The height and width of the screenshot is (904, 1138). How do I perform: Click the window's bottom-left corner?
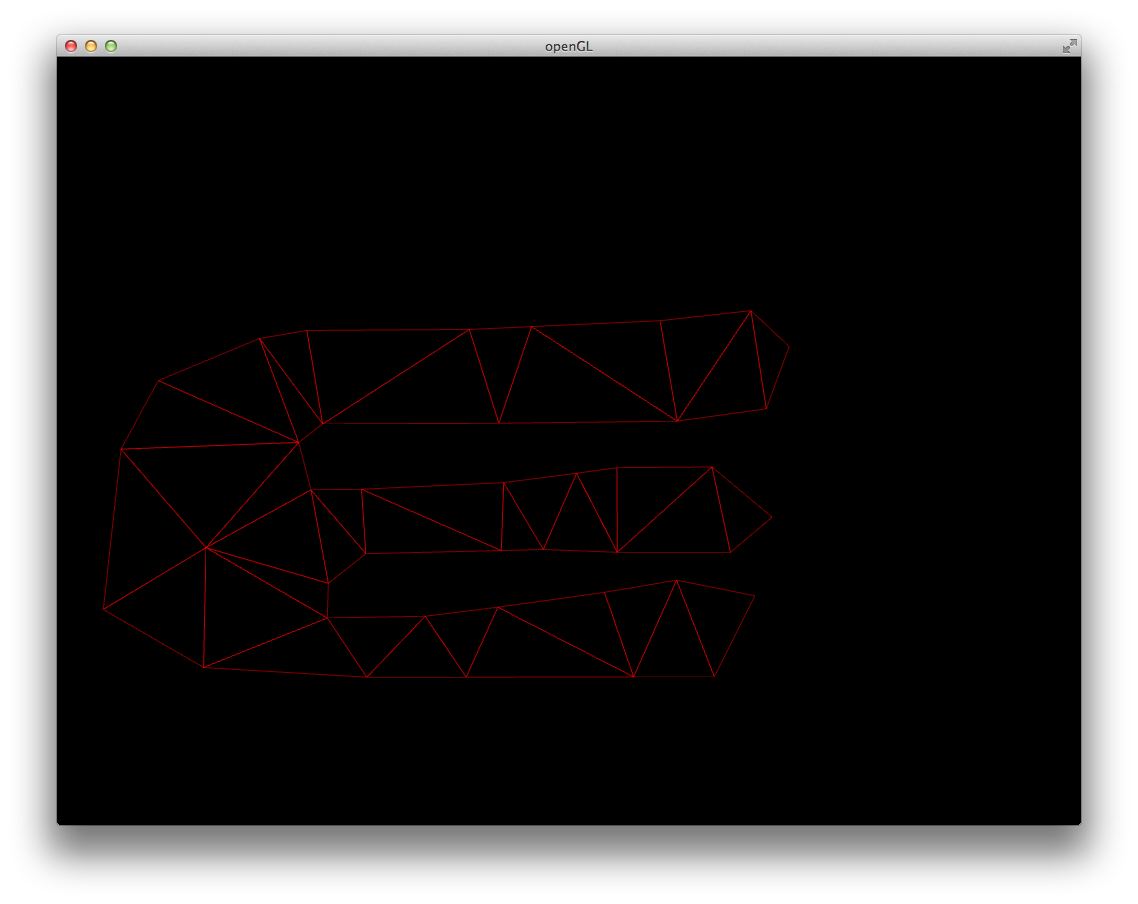[x=58, y=823]
